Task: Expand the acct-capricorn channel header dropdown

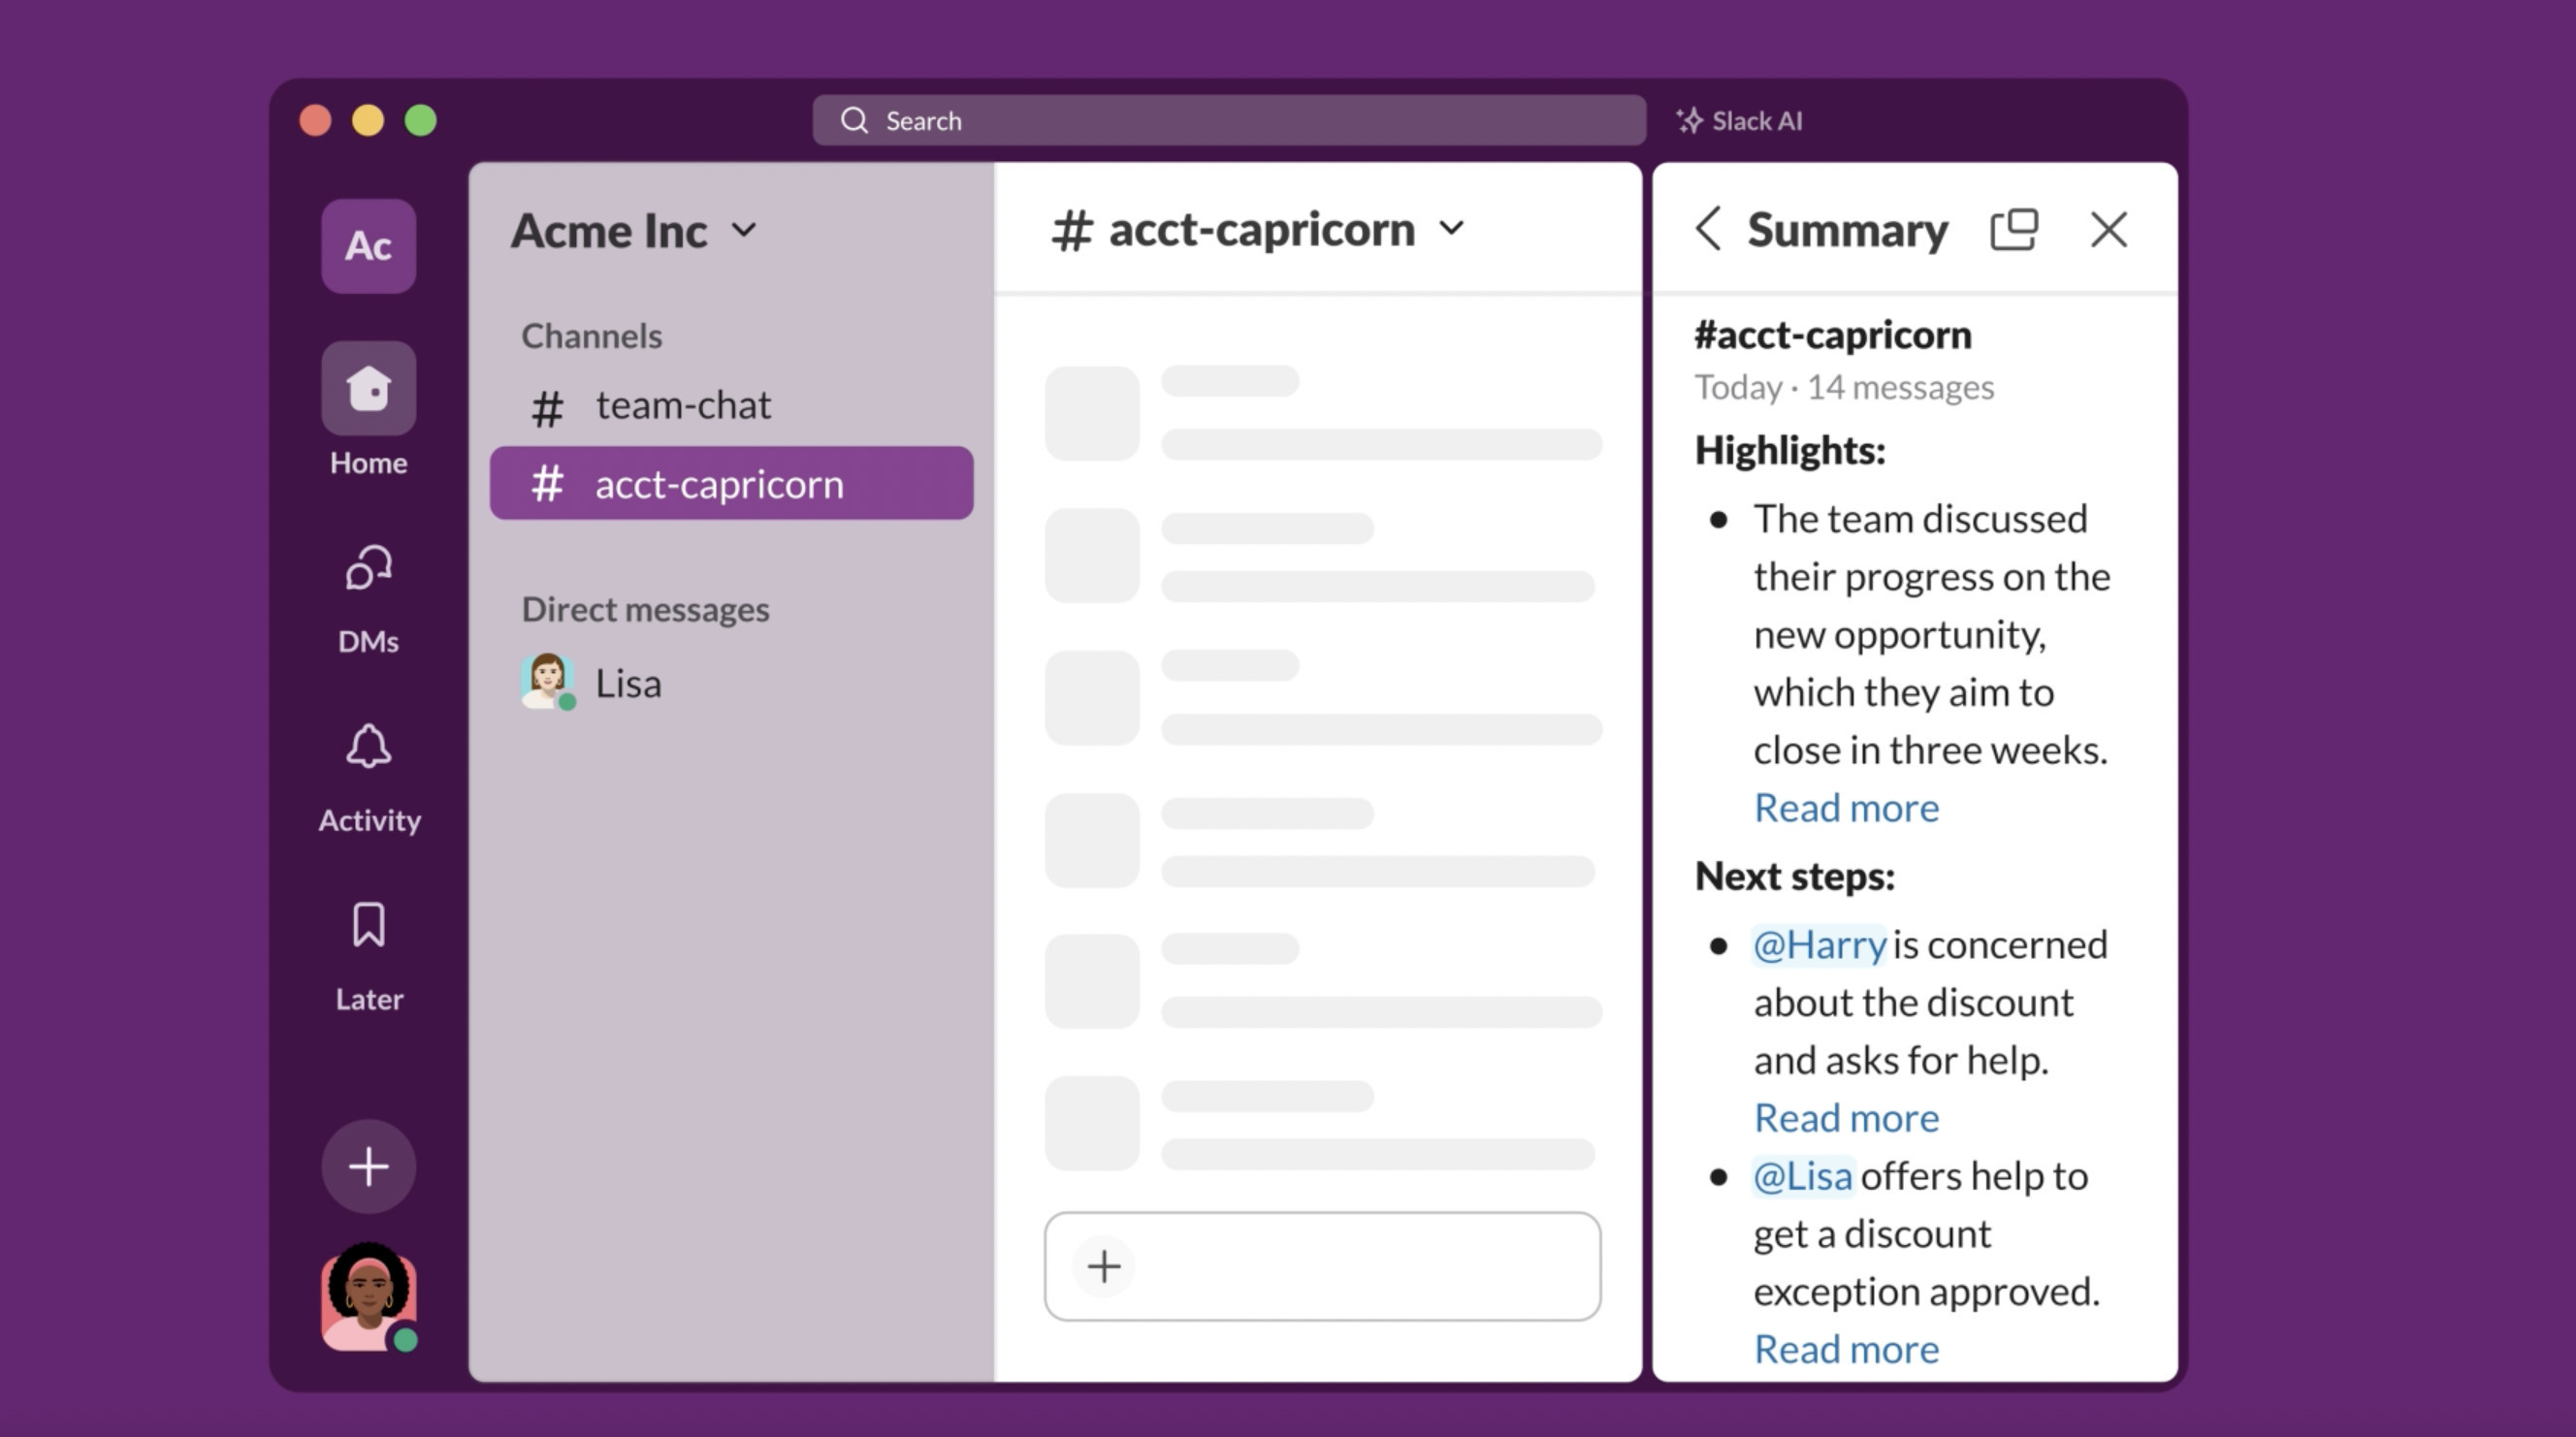Action: coord(1452,229)
